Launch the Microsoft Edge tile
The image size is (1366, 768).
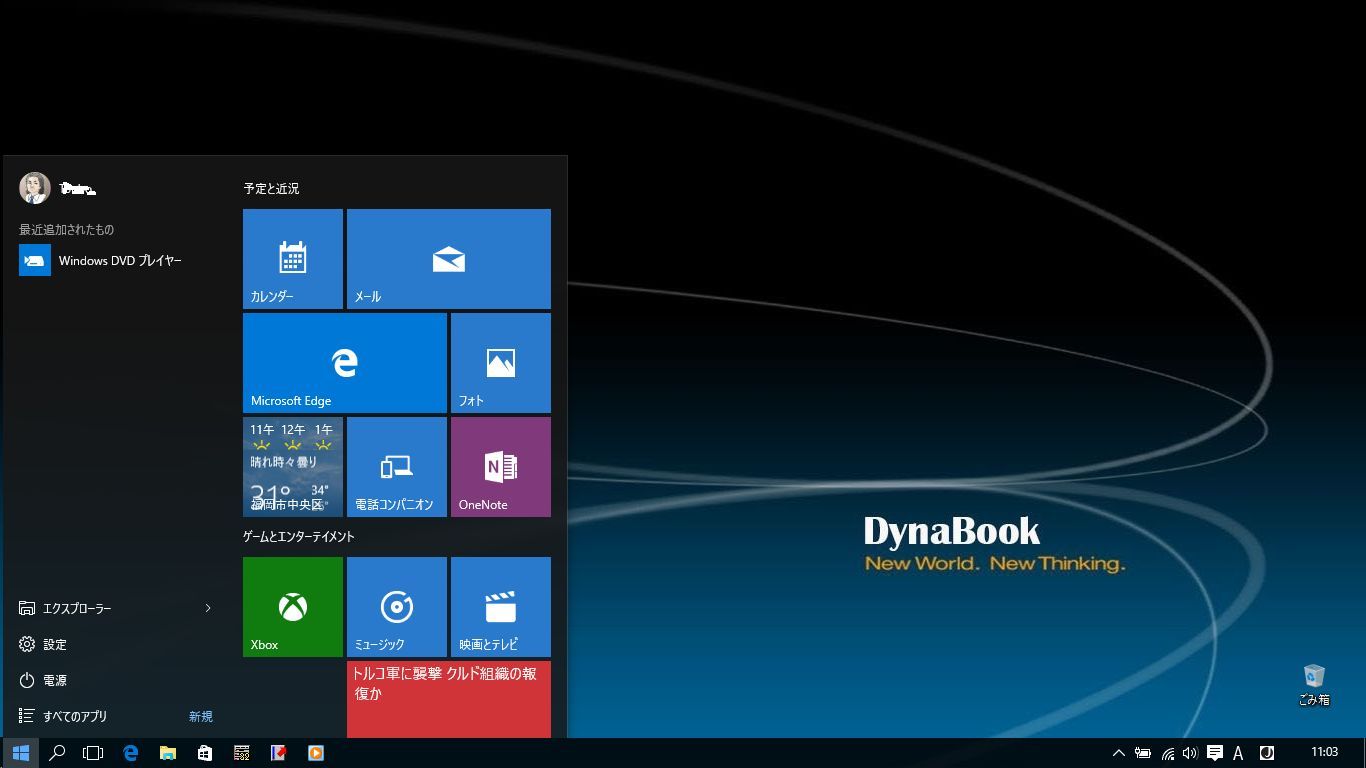(x=344, y=362)
